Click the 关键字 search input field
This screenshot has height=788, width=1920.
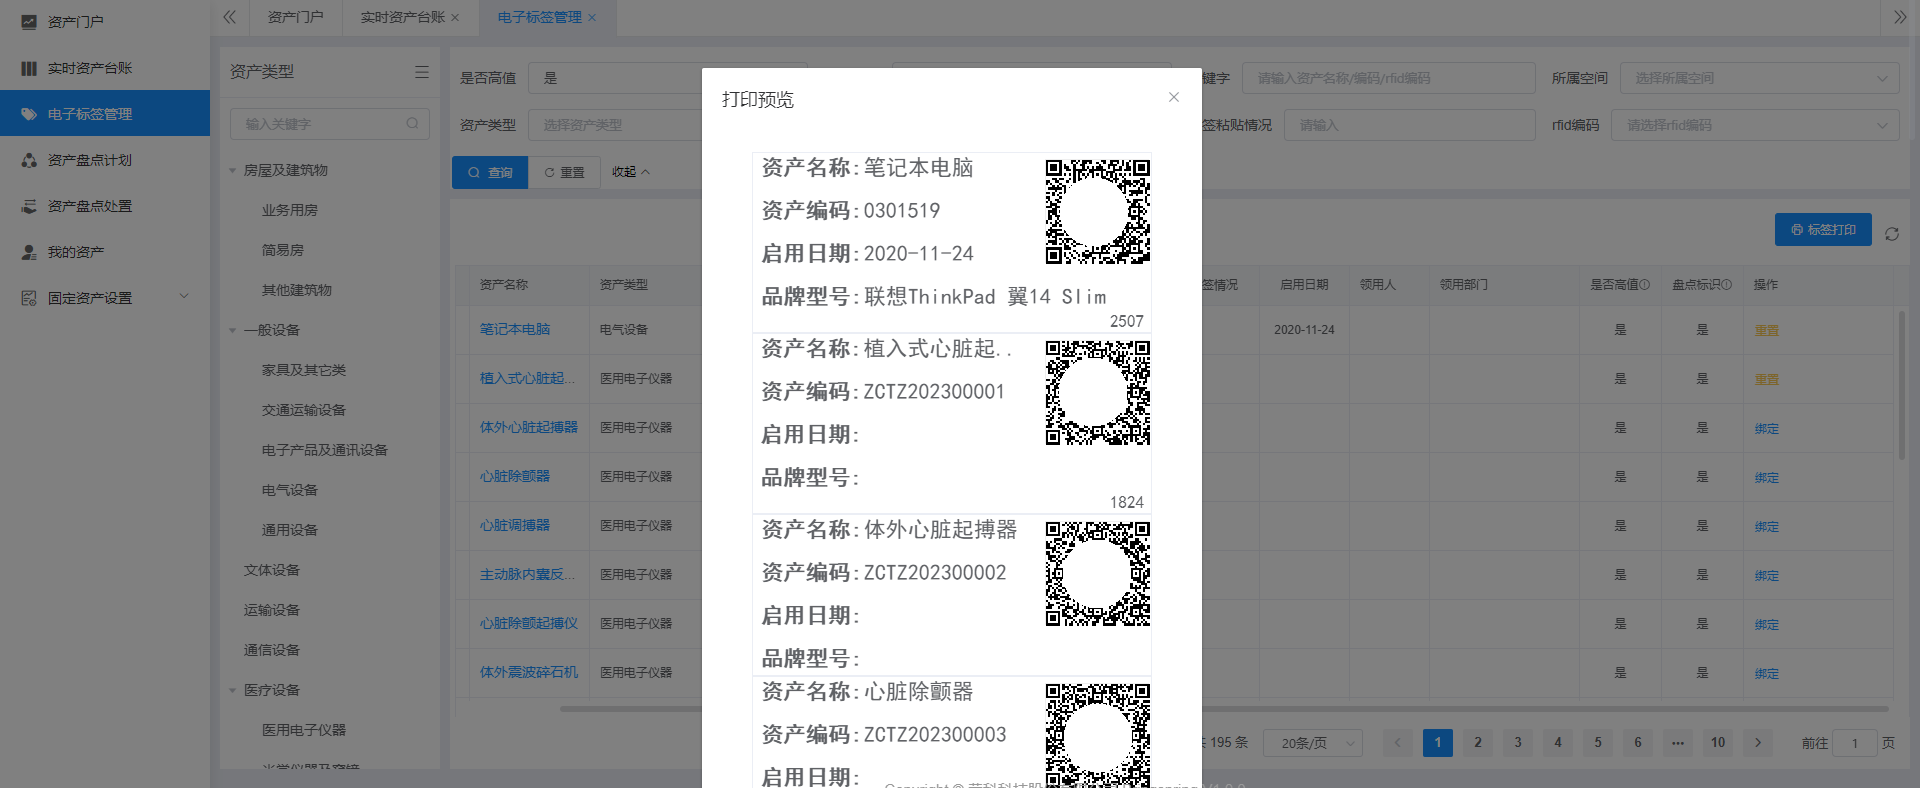(x=1387, y=78)
